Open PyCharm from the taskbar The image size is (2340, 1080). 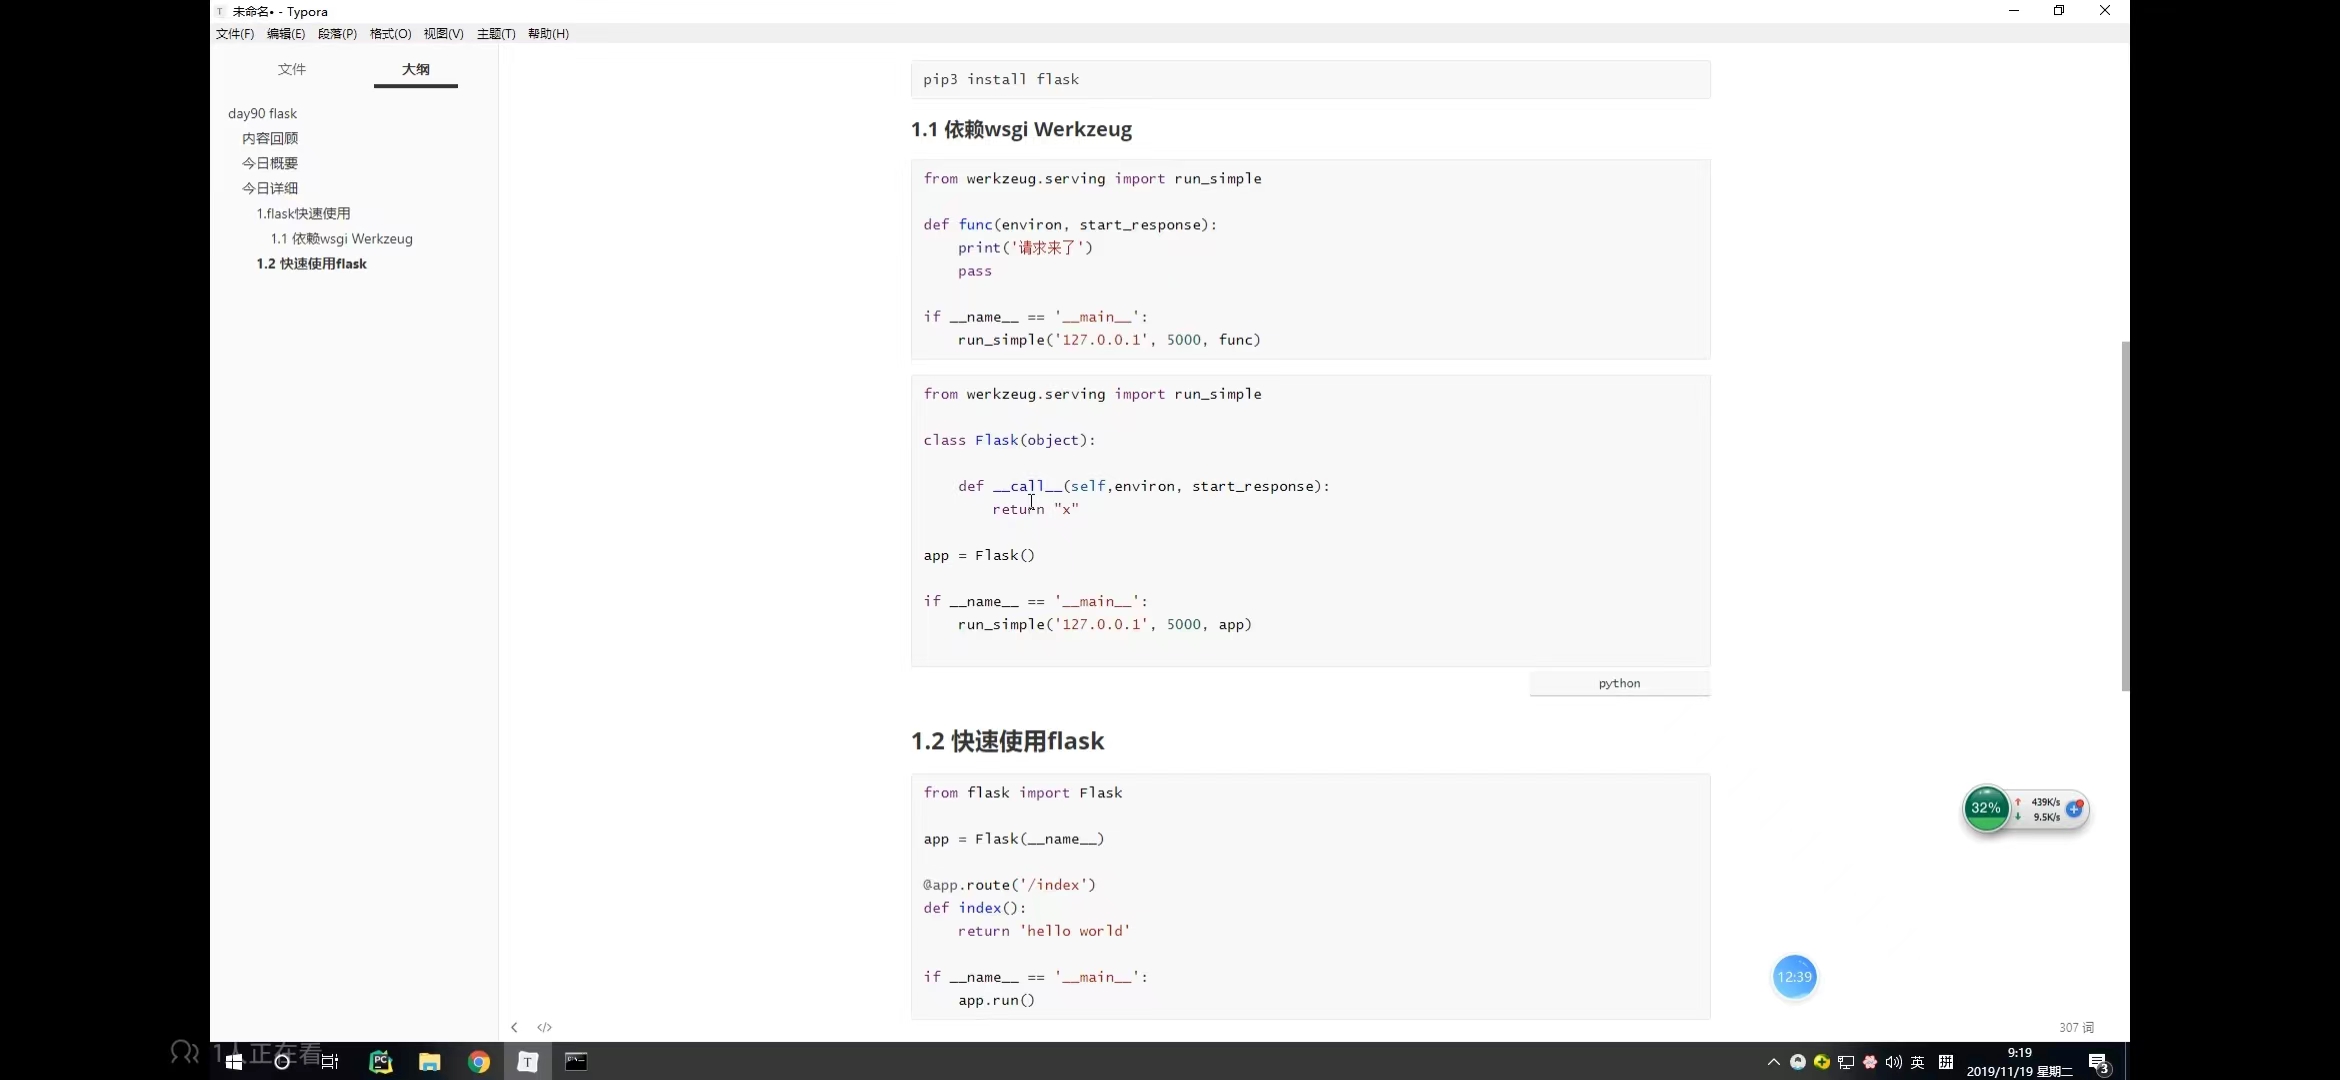coord(381,1062)
